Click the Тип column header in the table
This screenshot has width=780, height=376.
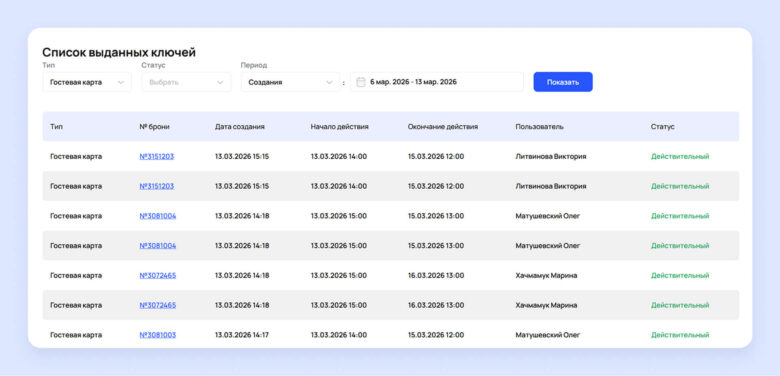click(x=56, y=127)
